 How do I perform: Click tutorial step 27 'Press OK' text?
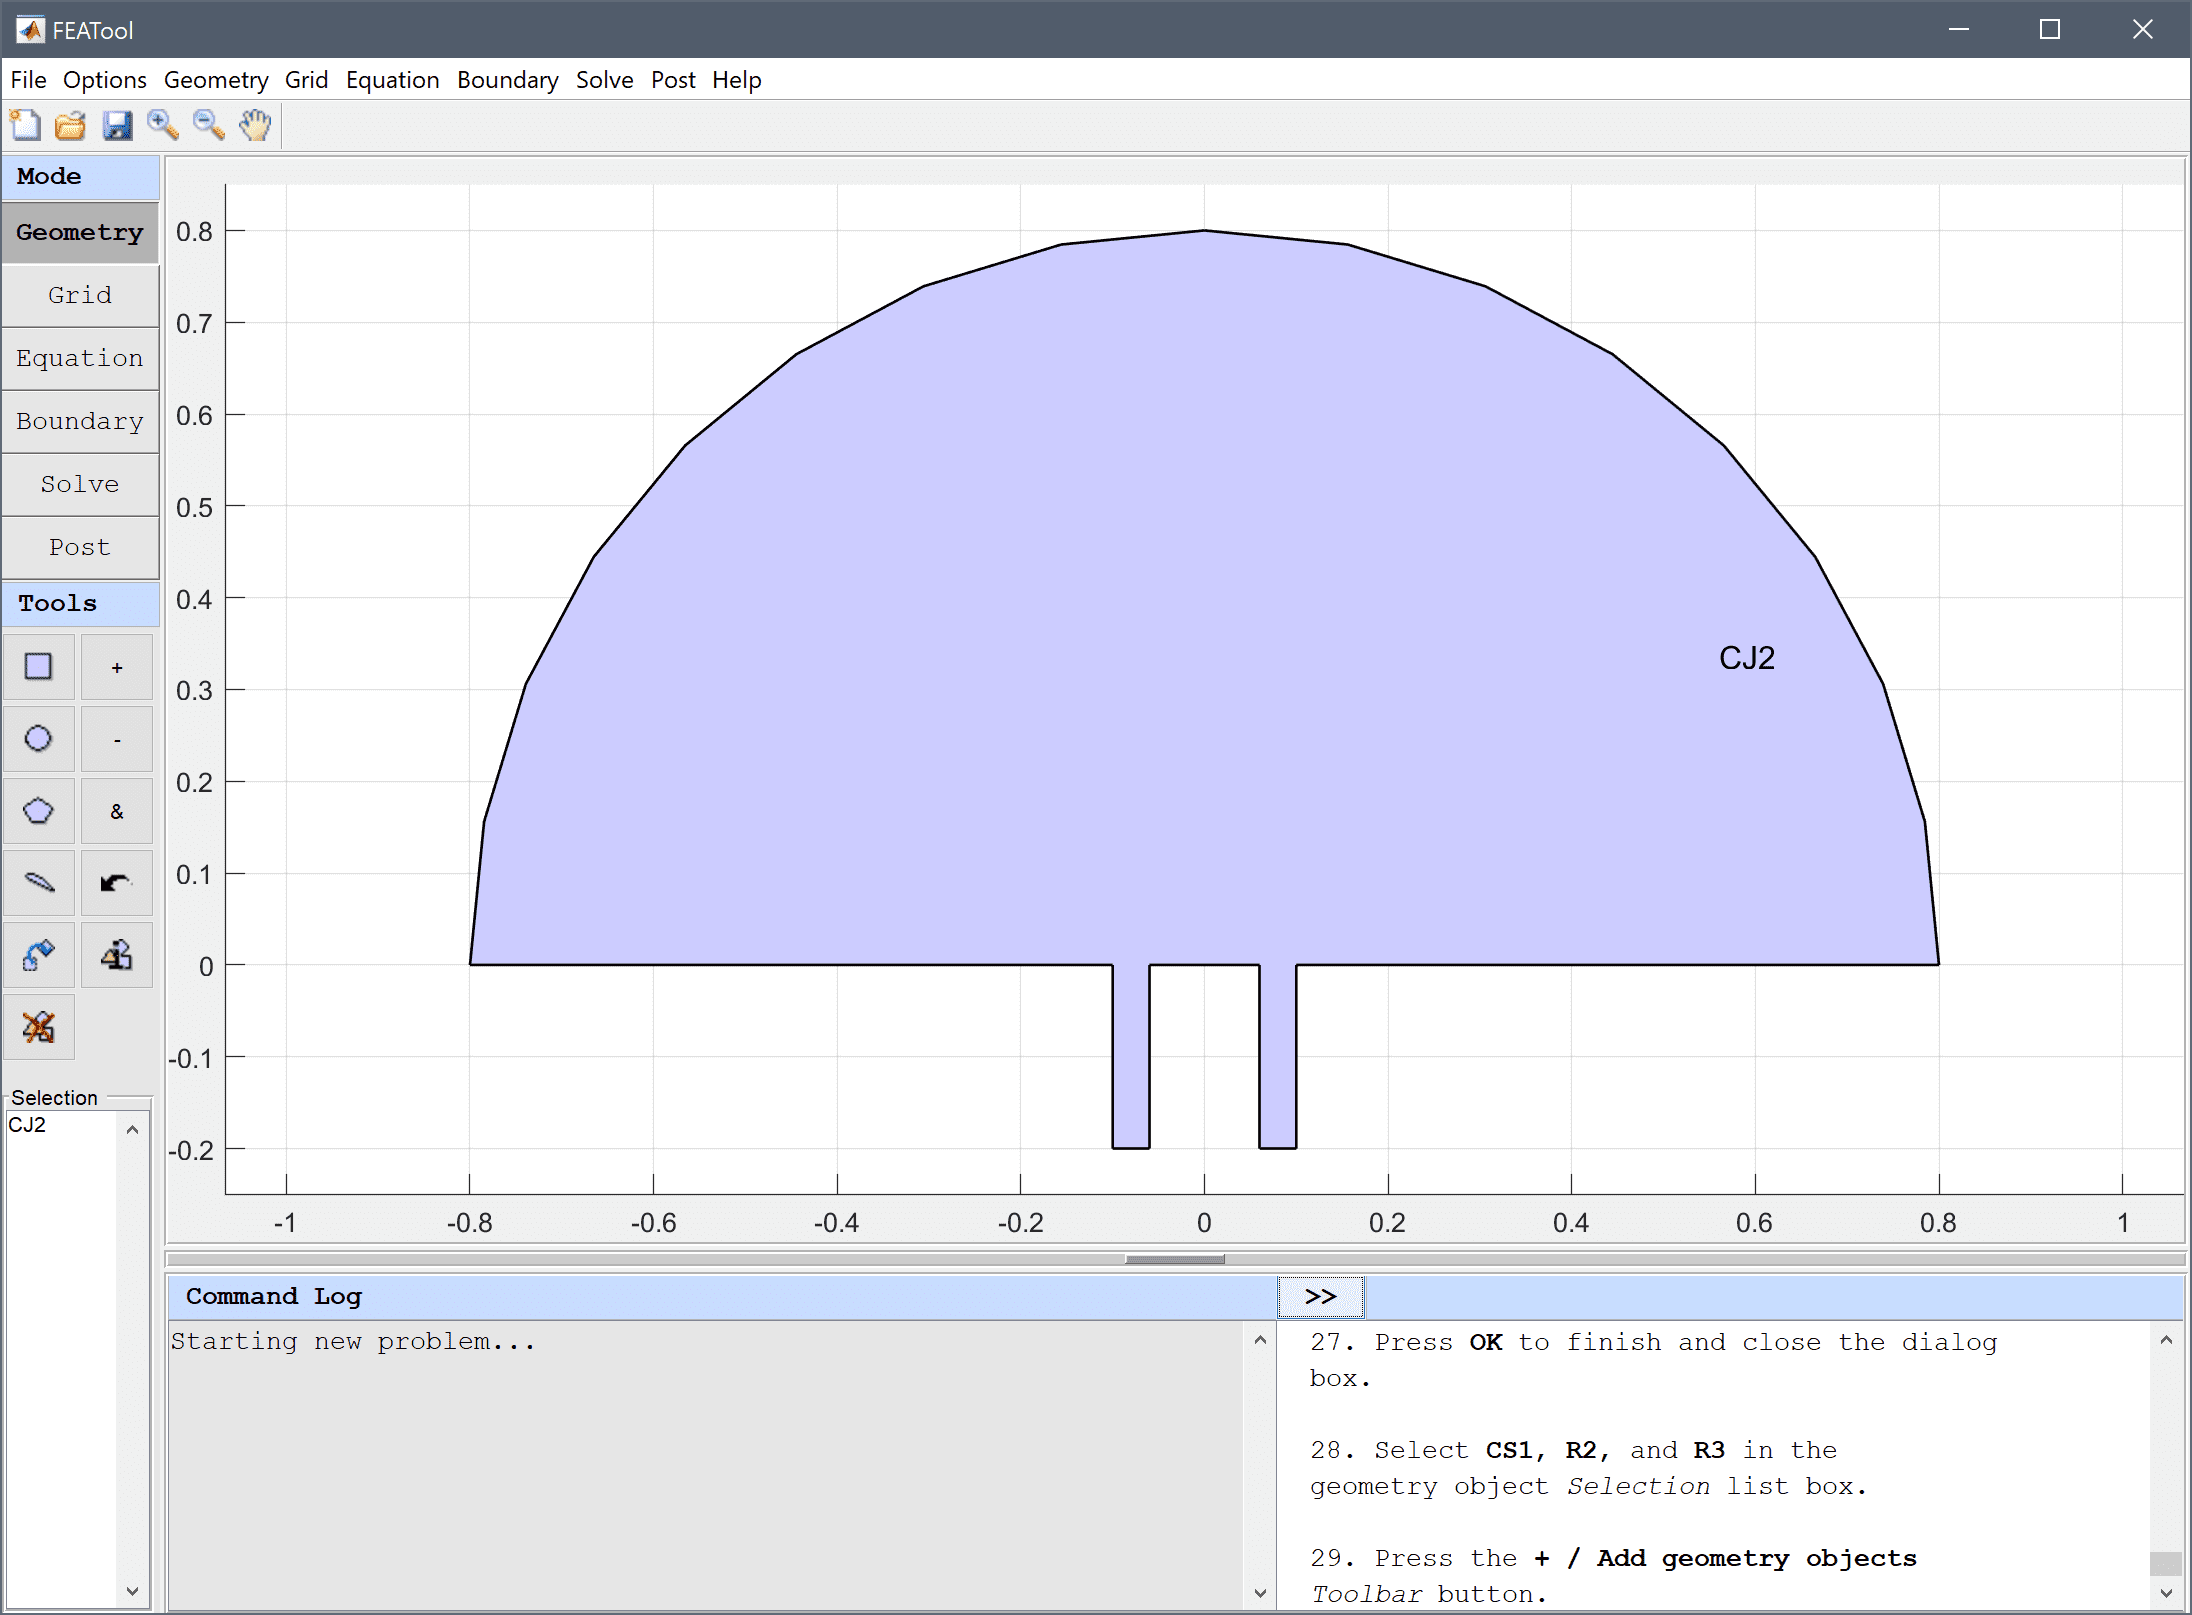tap(1654, 1360)
